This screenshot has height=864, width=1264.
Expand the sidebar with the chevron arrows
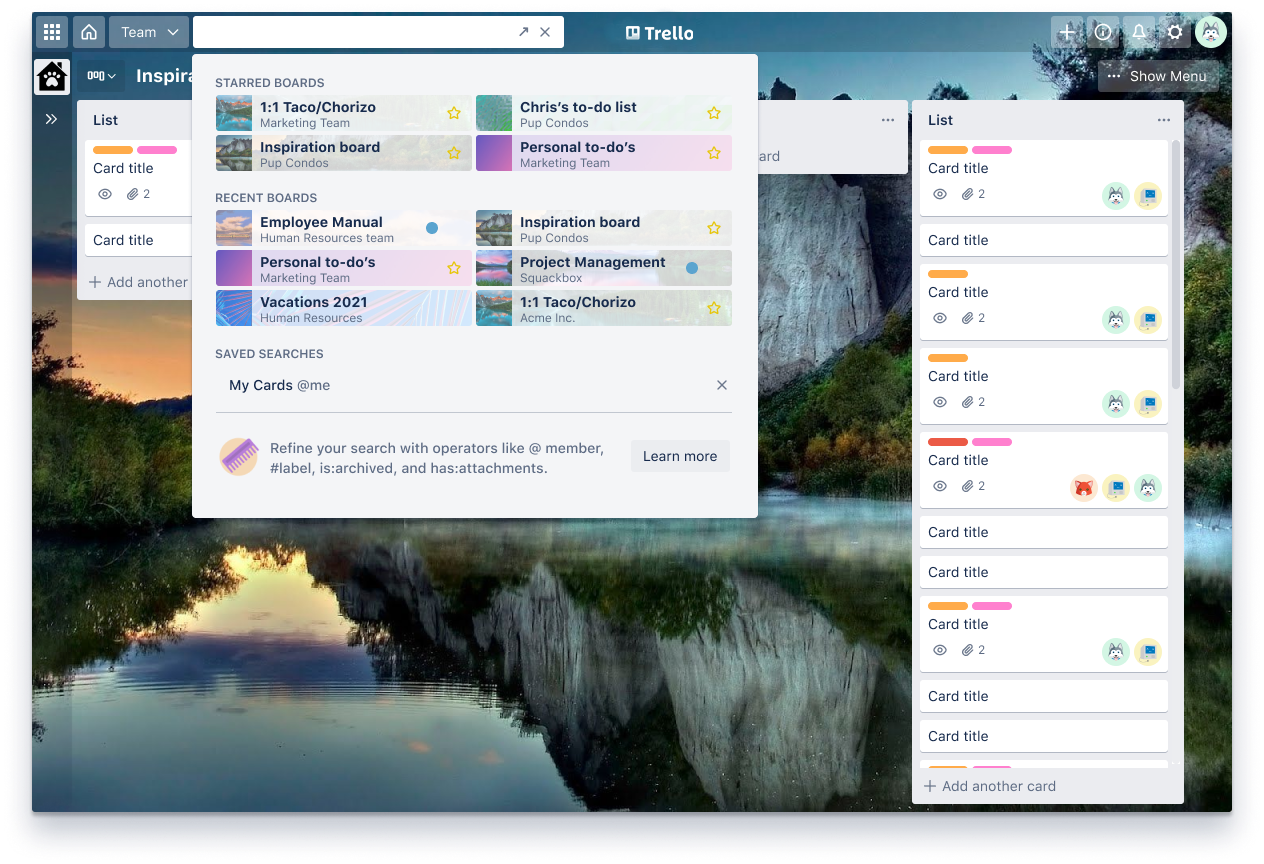pos(51,118)
